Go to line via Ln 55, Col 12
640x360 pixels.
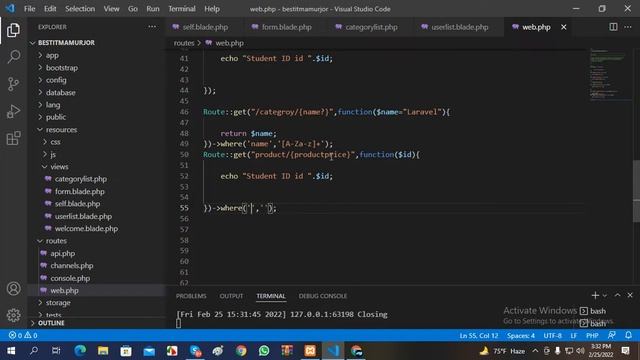point(479,336)
